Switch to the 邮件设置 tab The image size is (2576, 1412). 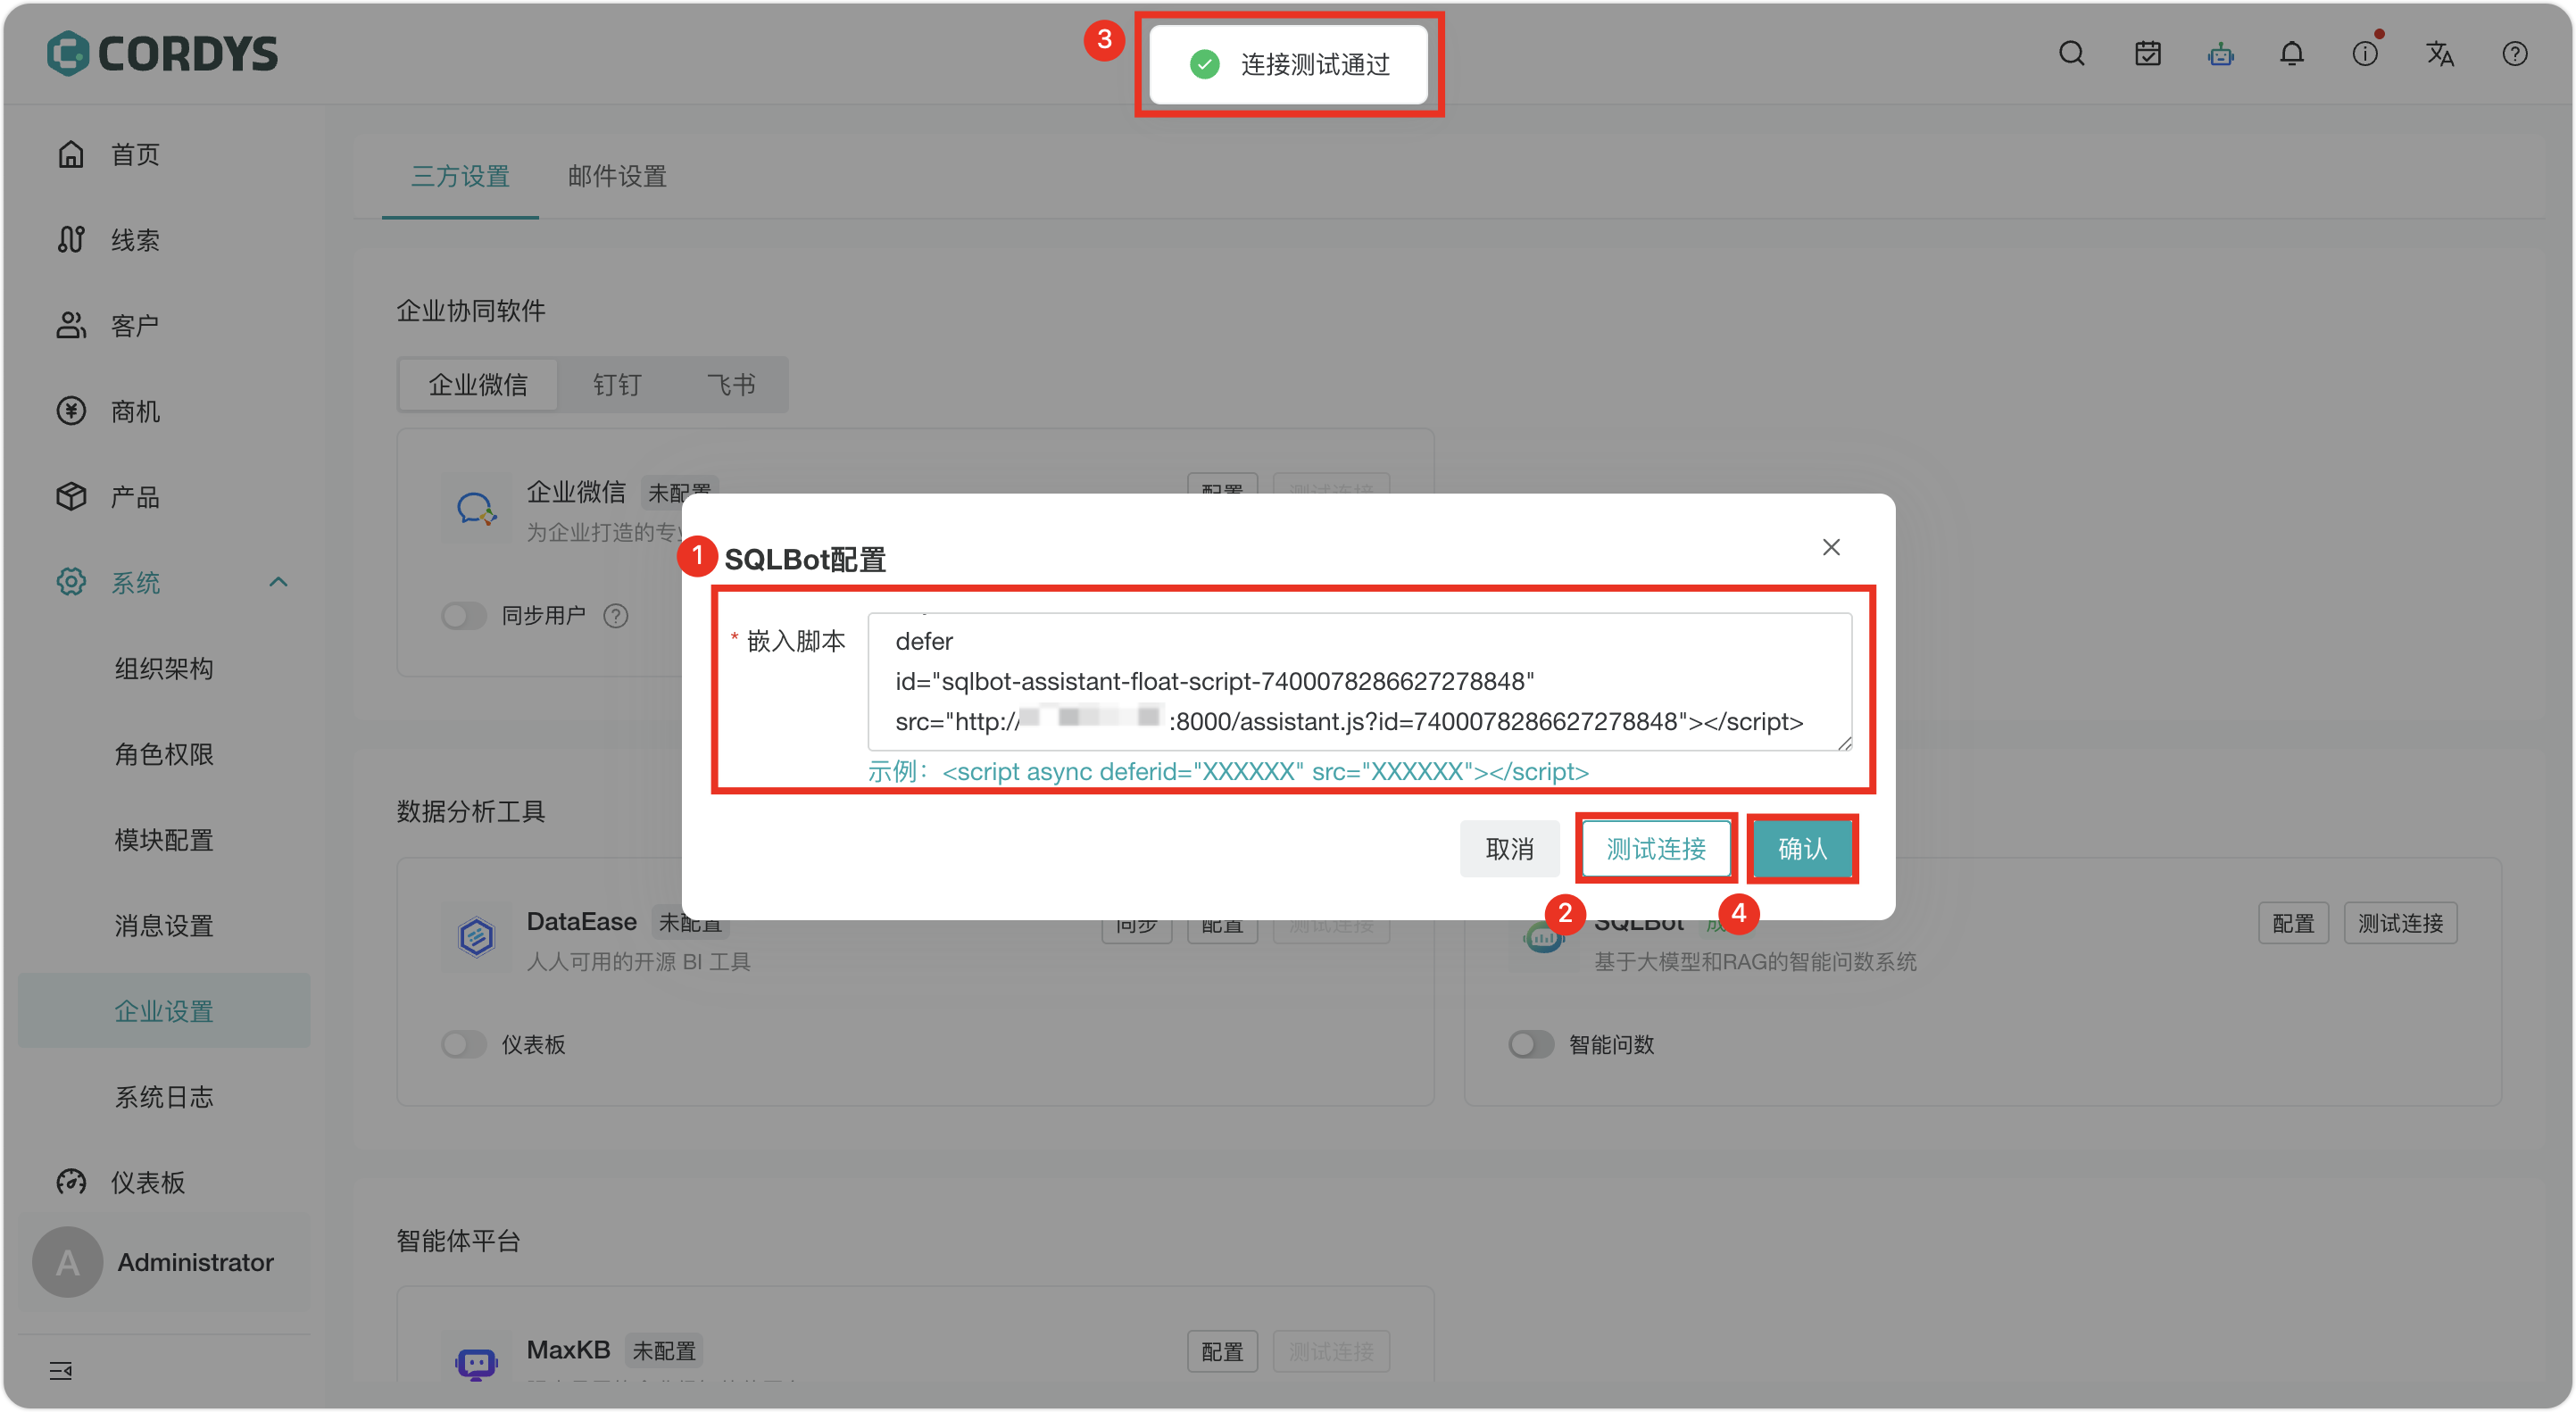pos(616,176)
